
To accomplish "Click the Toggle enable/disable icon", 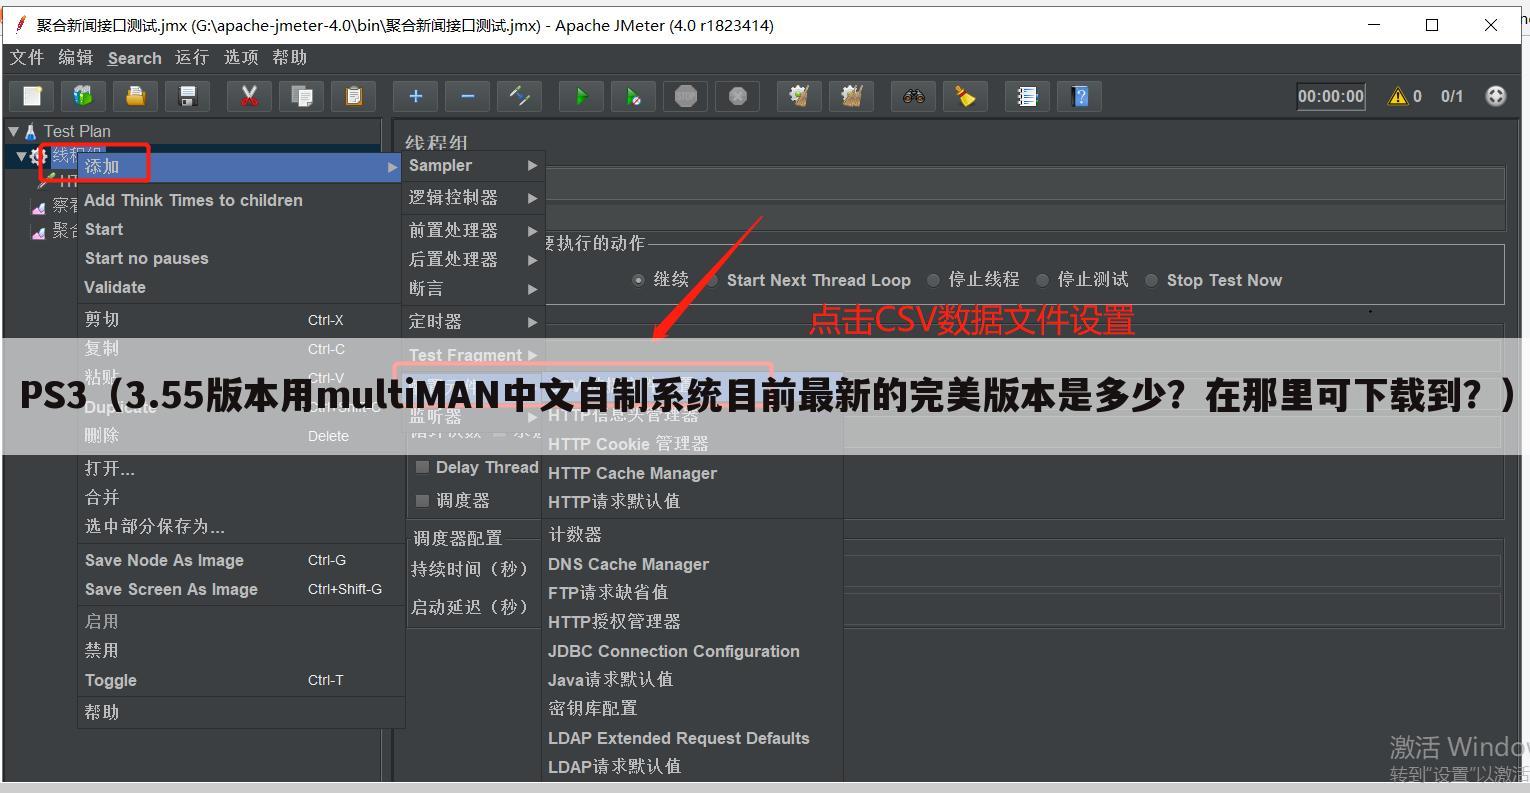I will (x=519, y=96).
